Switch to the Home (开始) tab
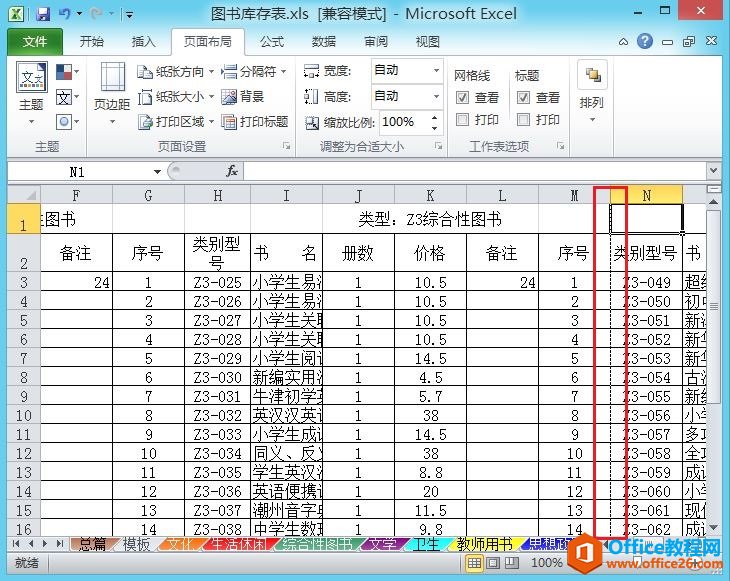The image size is (730, 581). pyautogui.click(x=92, y=42)
